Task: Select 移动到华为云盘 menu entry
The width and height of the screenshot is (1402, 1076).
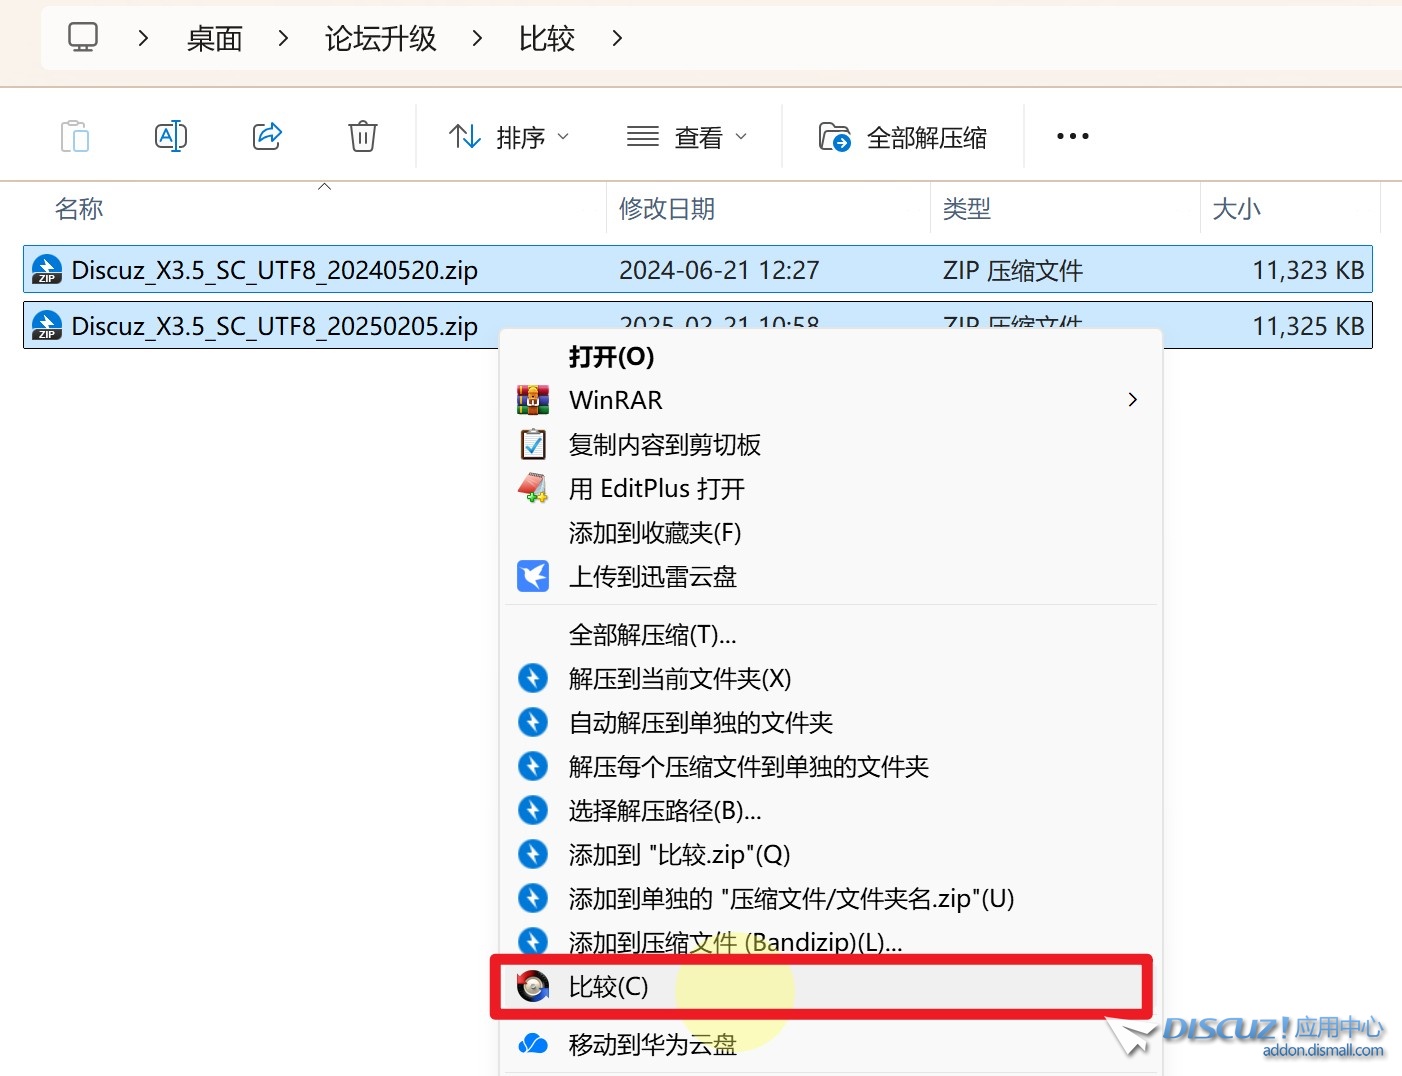Action: [x=652, y=1045]
